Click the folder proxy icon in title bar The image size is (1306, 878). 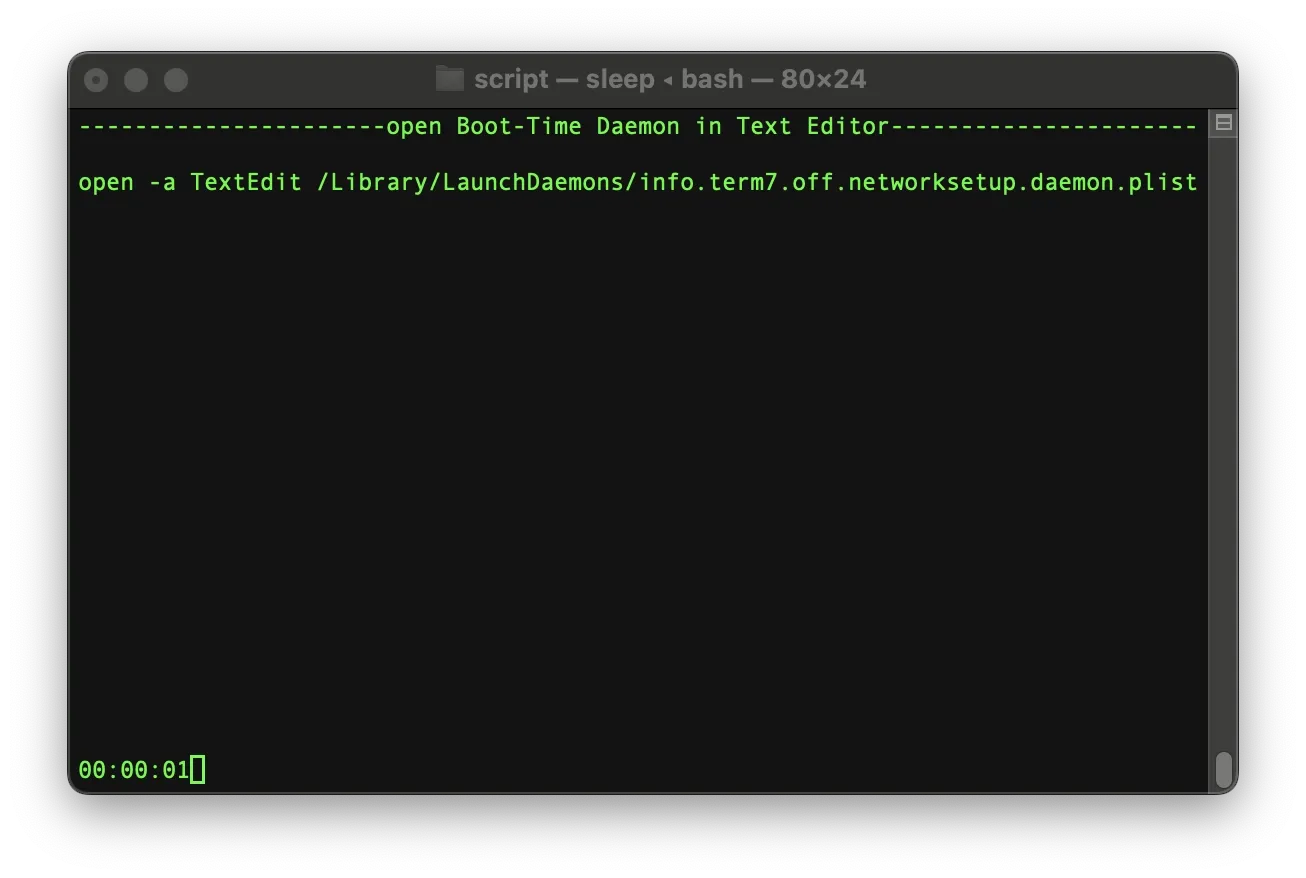tap(450, 79)
